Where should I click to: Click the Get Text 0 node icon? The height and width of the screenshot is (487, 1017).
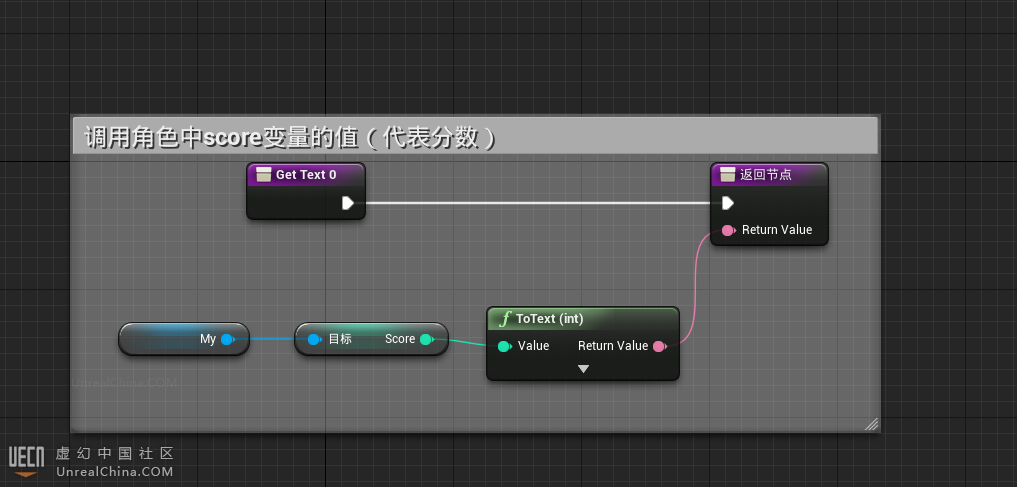(264, 175)
